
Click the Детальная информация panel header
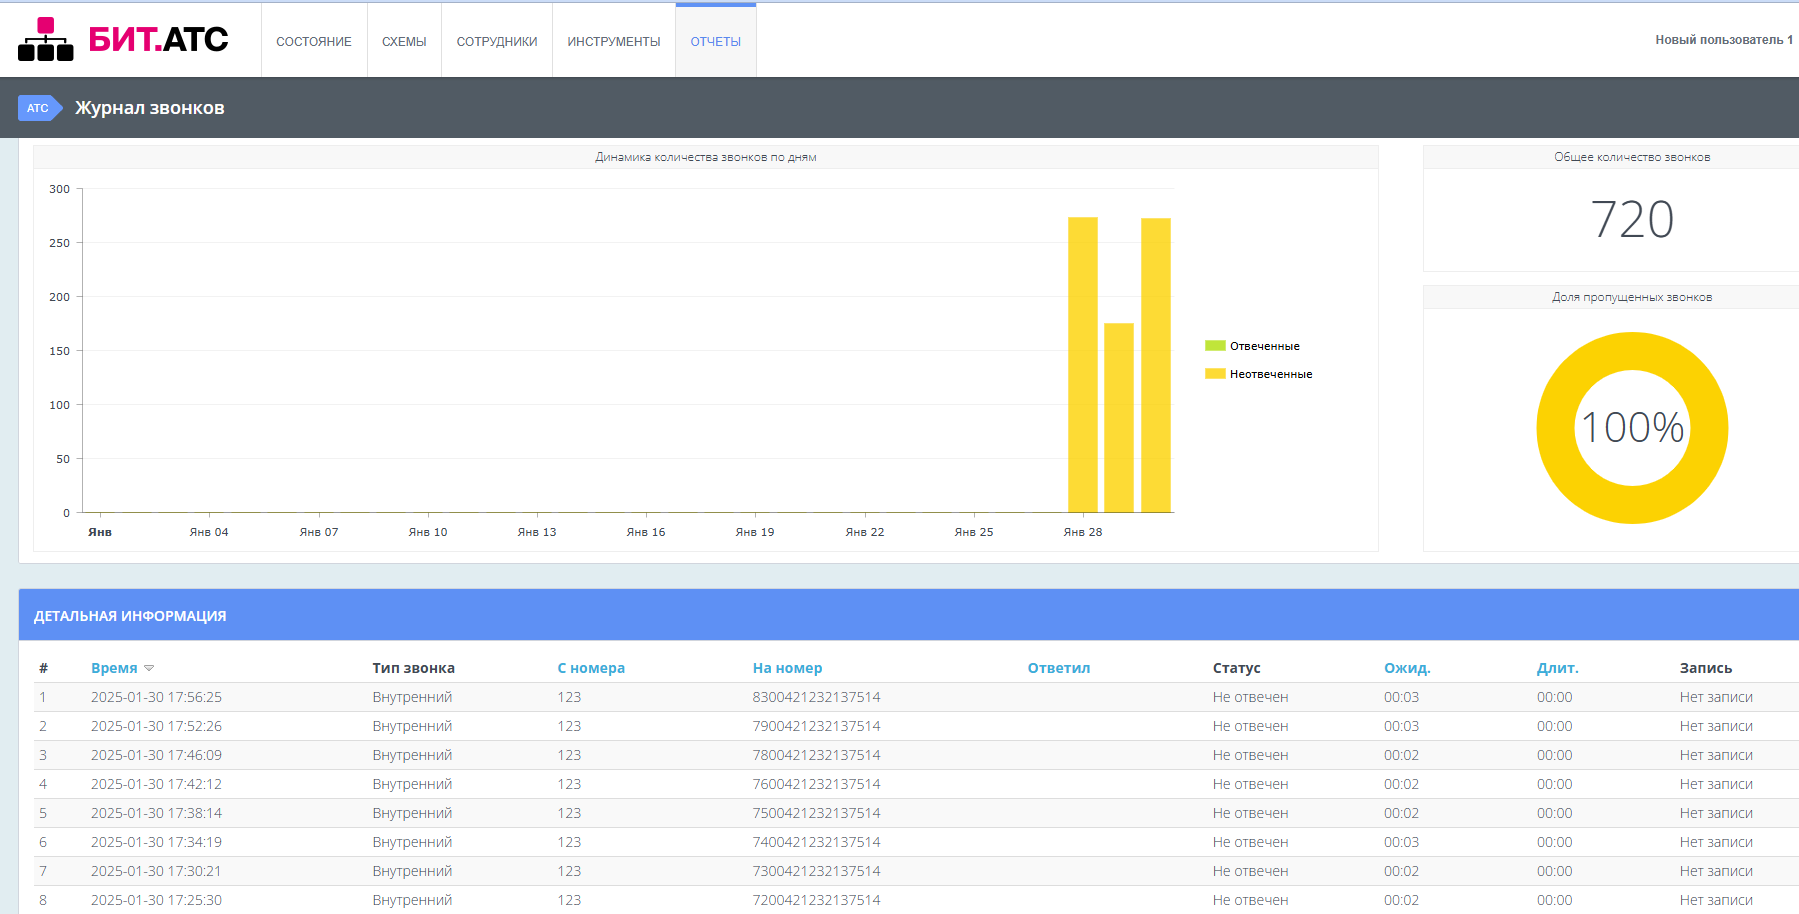pos(130,616)
